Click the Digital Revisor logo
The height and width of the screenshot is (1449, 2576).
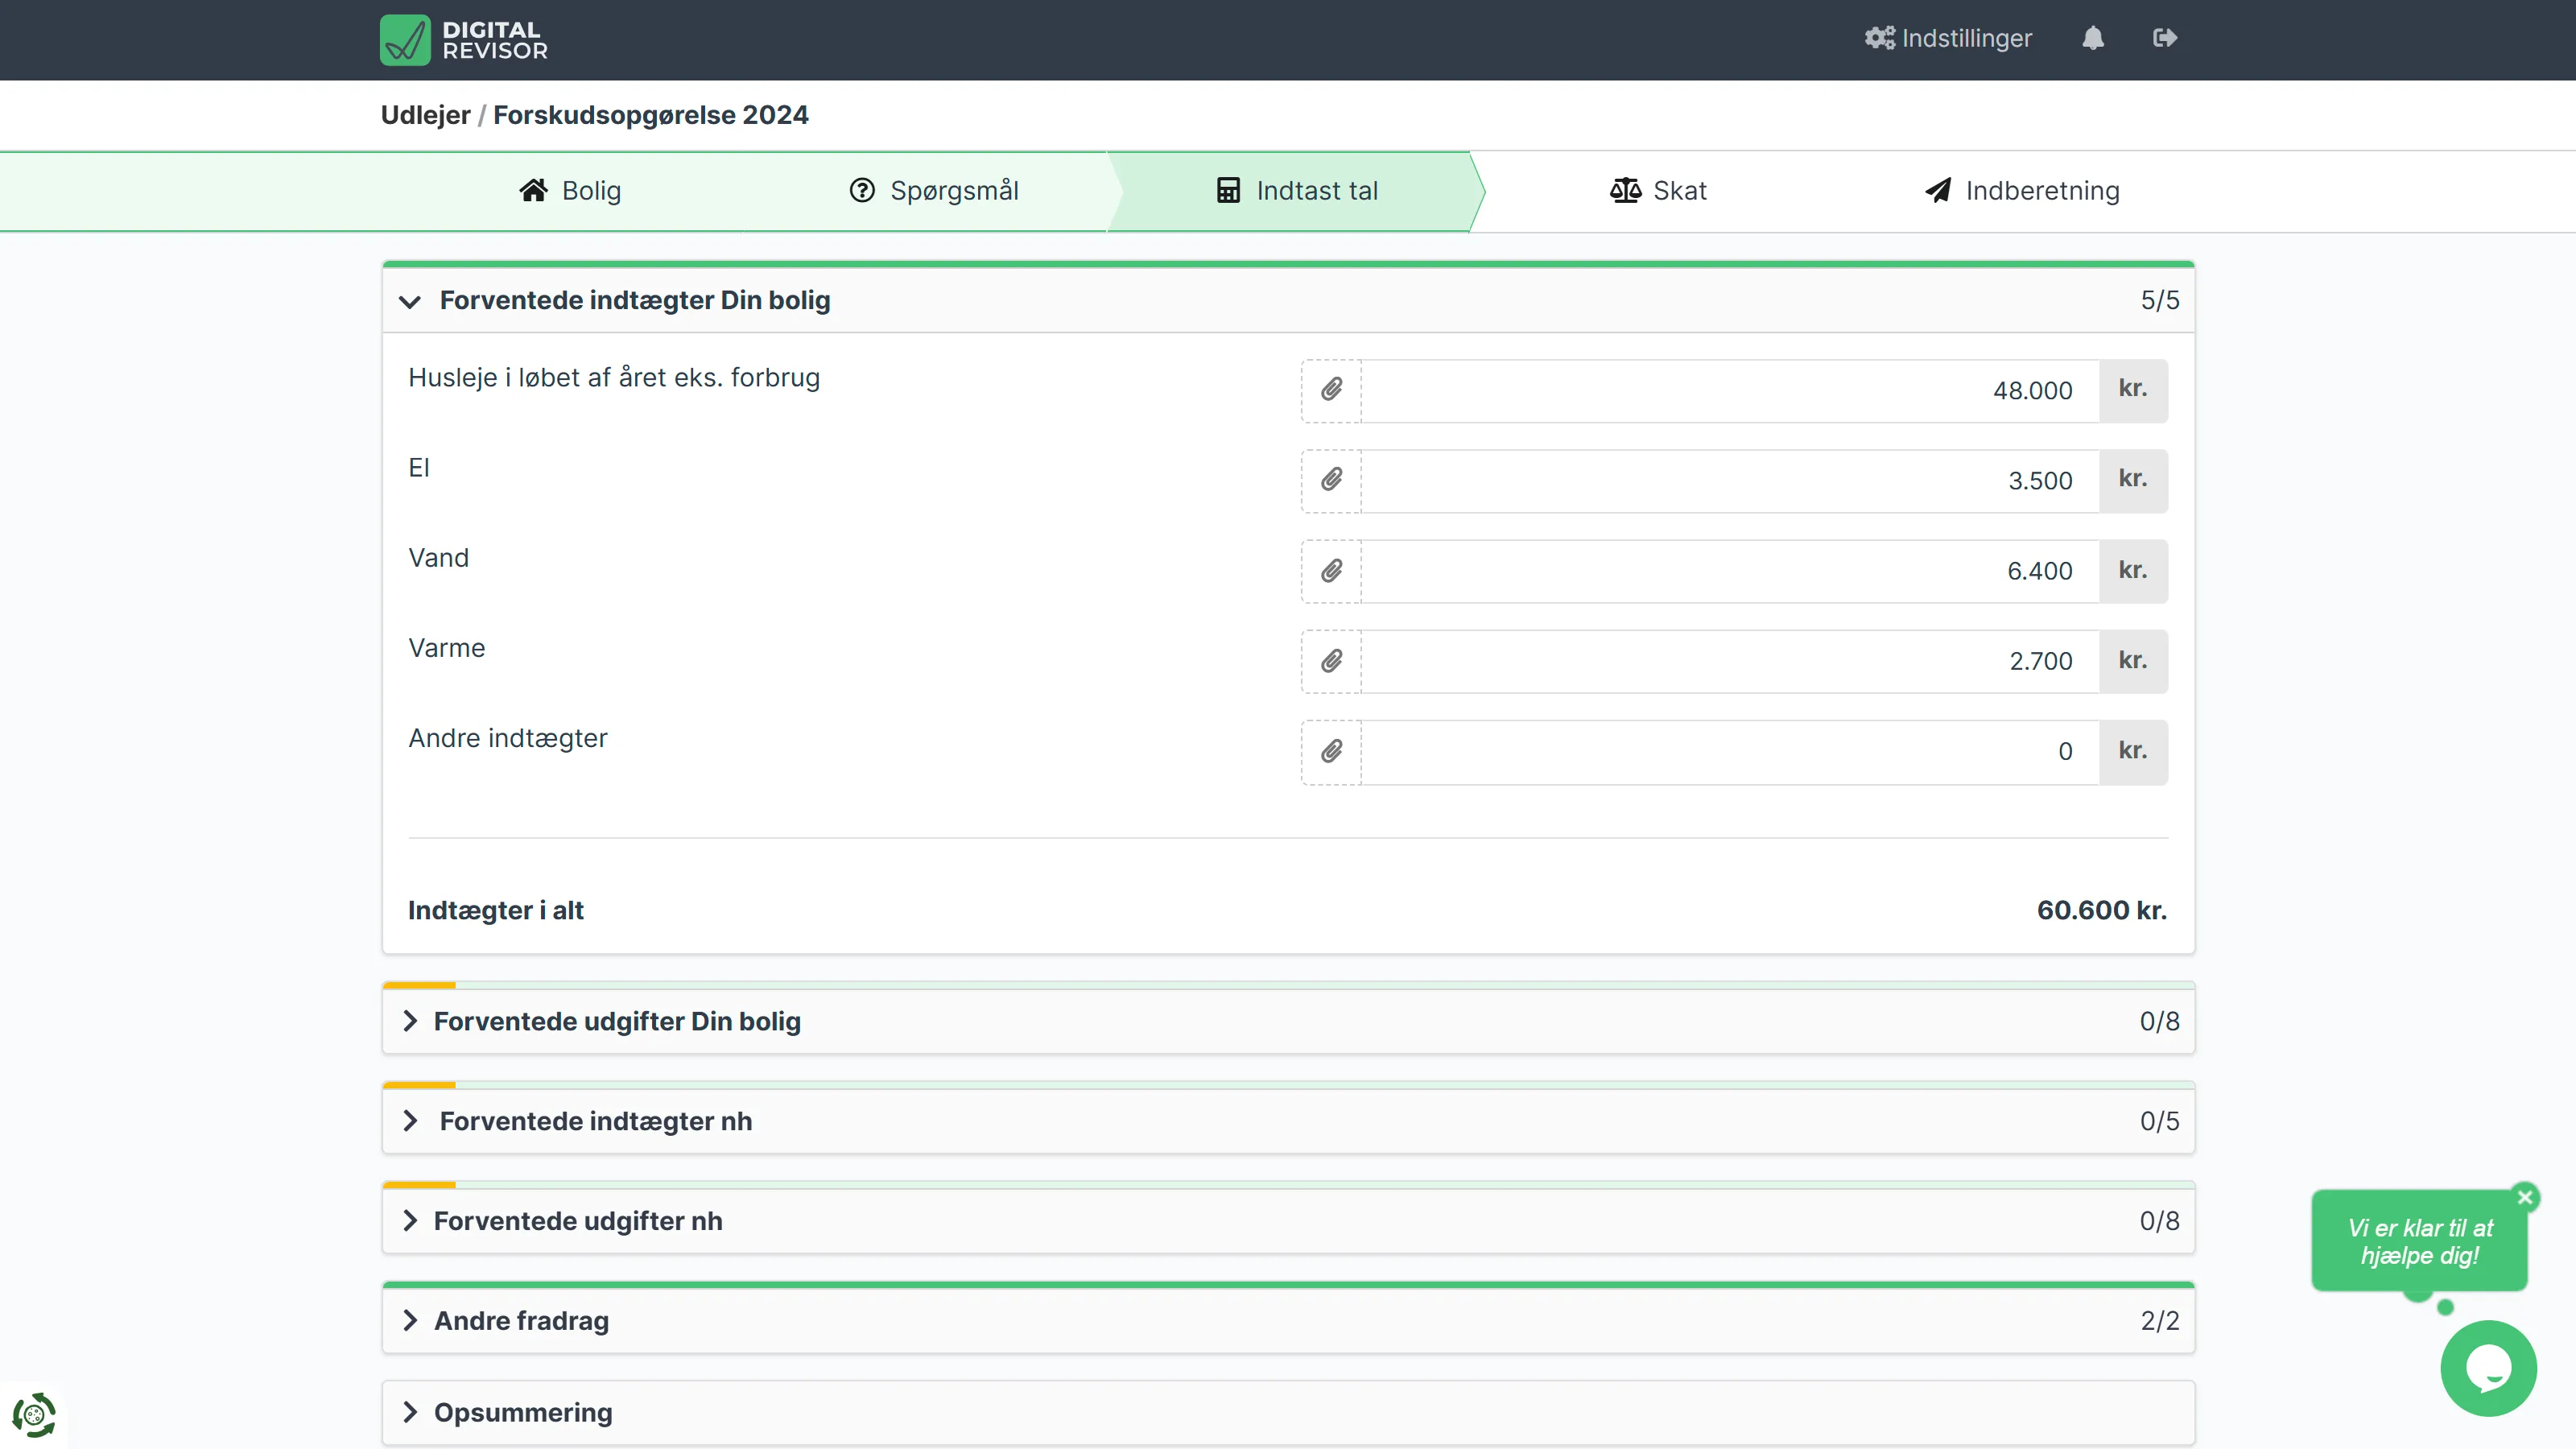tap(464, 40)
